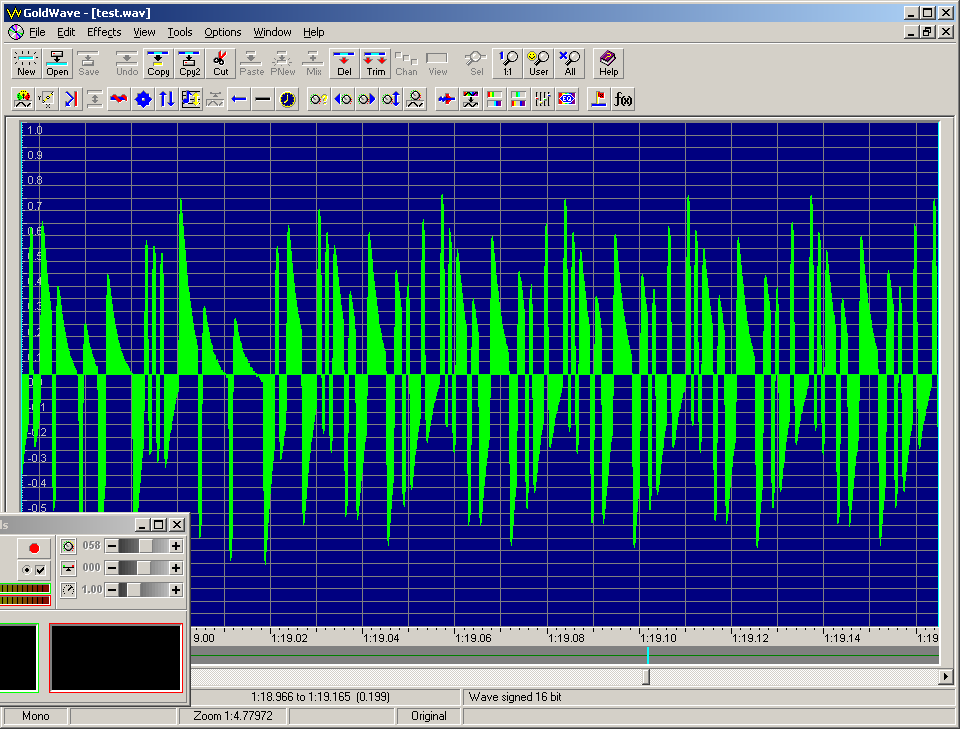Click the horizontal scrollbar right arrow
The height and width of the screenshot is (729, 960).
946,677
